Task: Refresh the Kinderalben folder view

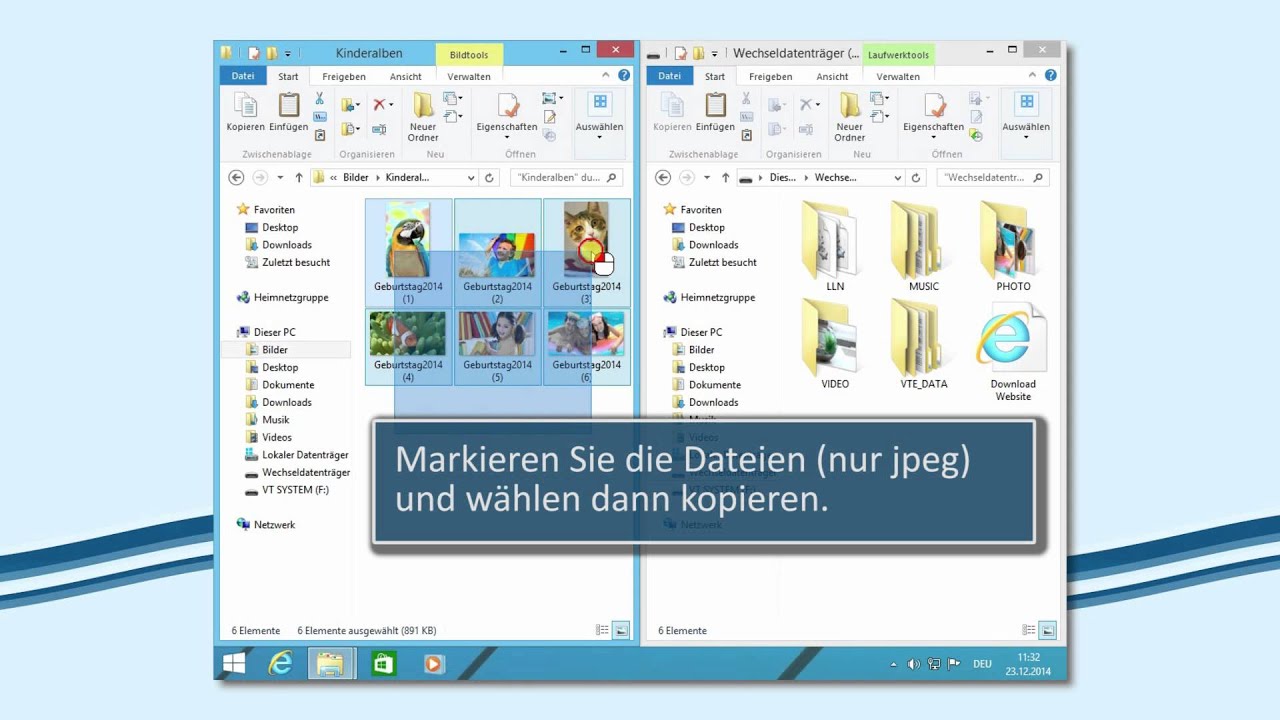Action: (x=489, y=177)
